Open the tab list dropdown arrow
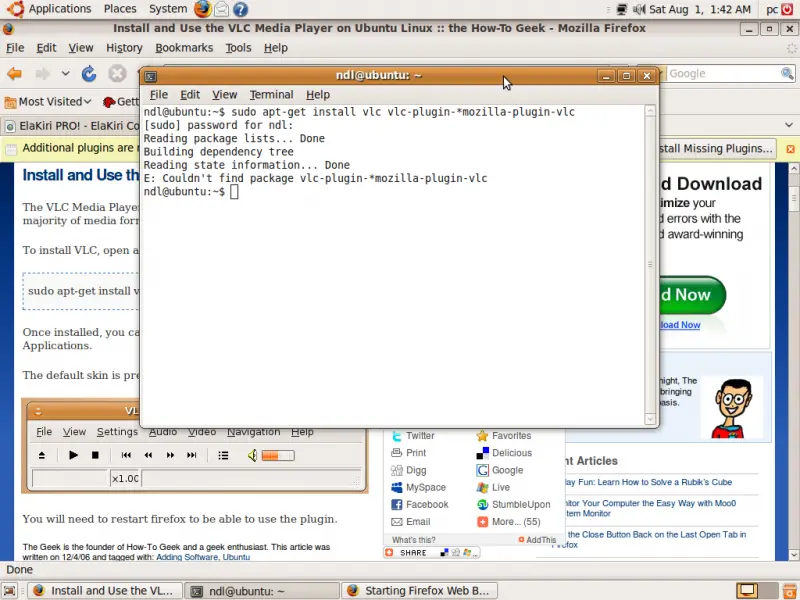Image resolution: width=800 pixels, height=600 pixels. click(x=789, y=125)
